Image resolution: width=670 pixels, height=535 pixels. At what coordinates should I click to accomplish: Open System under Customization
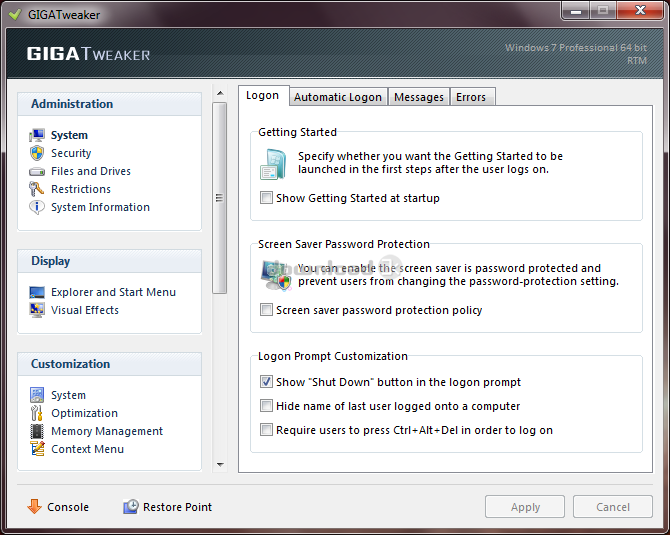[68, 395]
